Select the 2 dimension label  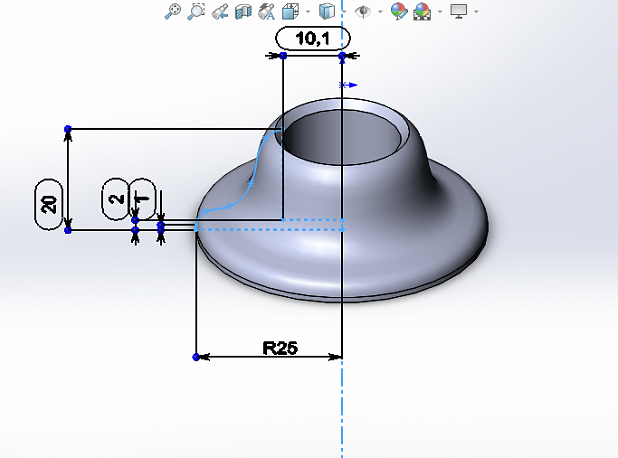tap(115, 199)
